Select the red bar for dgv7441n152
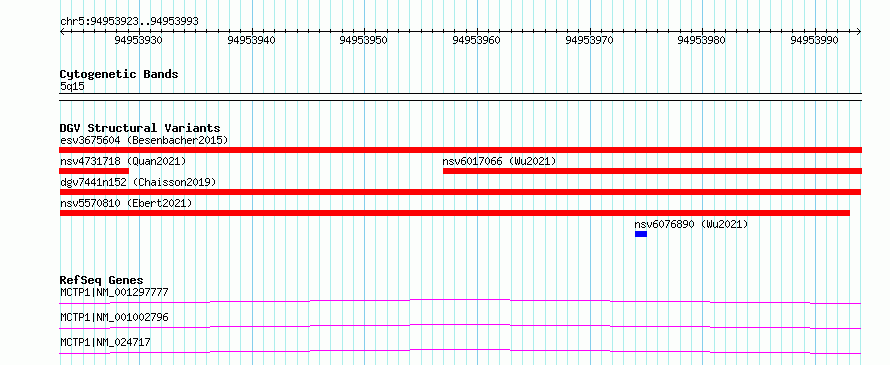890x365 pixels. coord(460,192)
